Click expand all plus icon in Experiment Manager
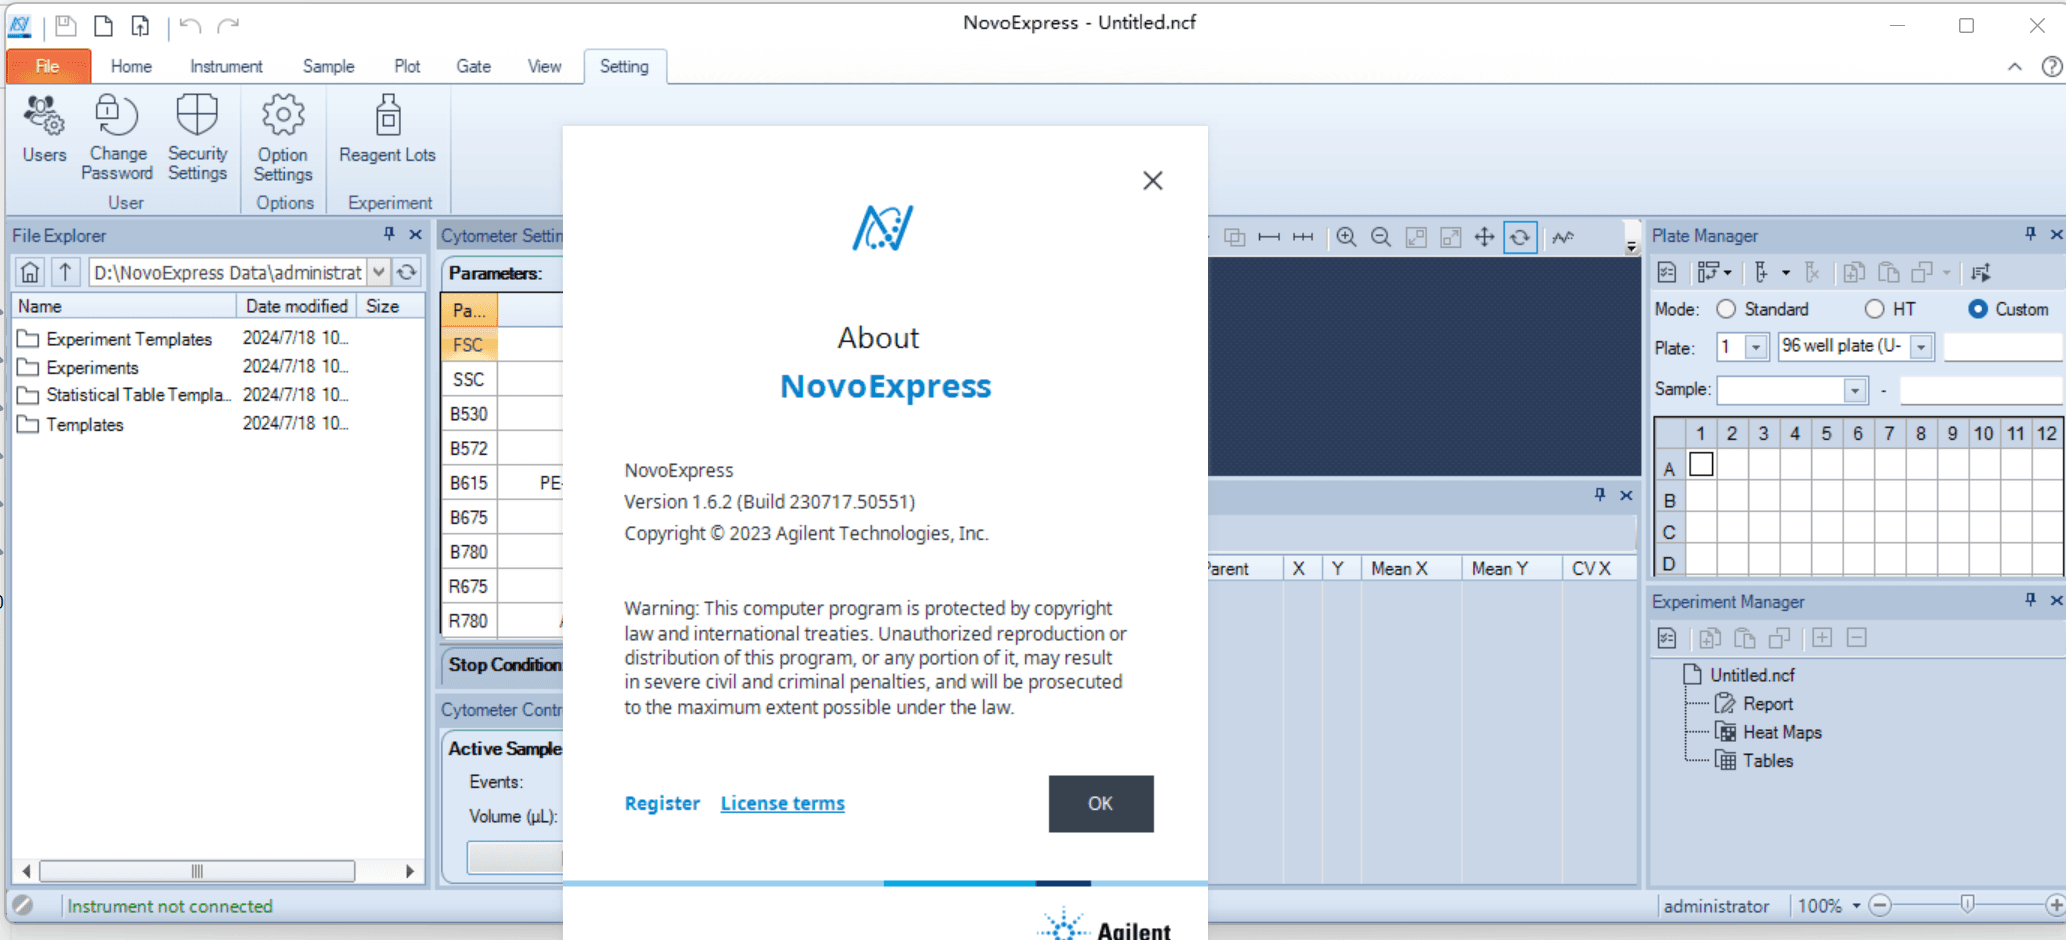The image size is (2066, 940). click(1822, 638)
